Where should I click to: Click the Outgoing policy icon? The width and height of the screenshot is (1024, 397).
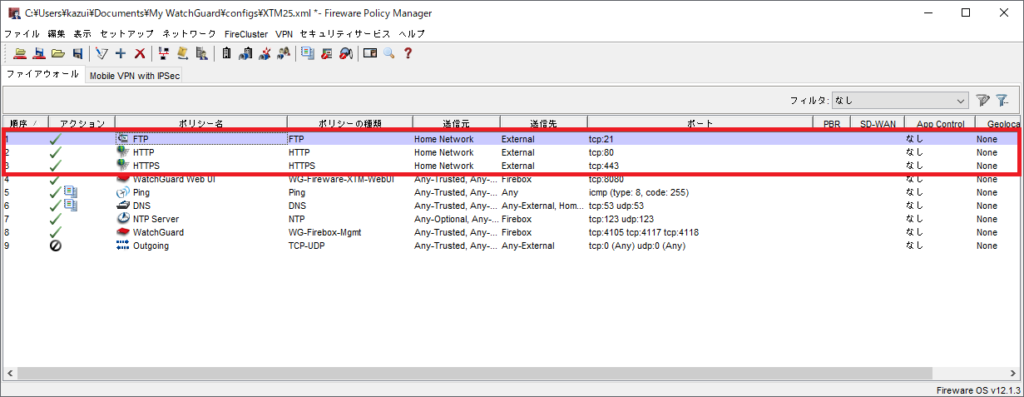point(122,246)
